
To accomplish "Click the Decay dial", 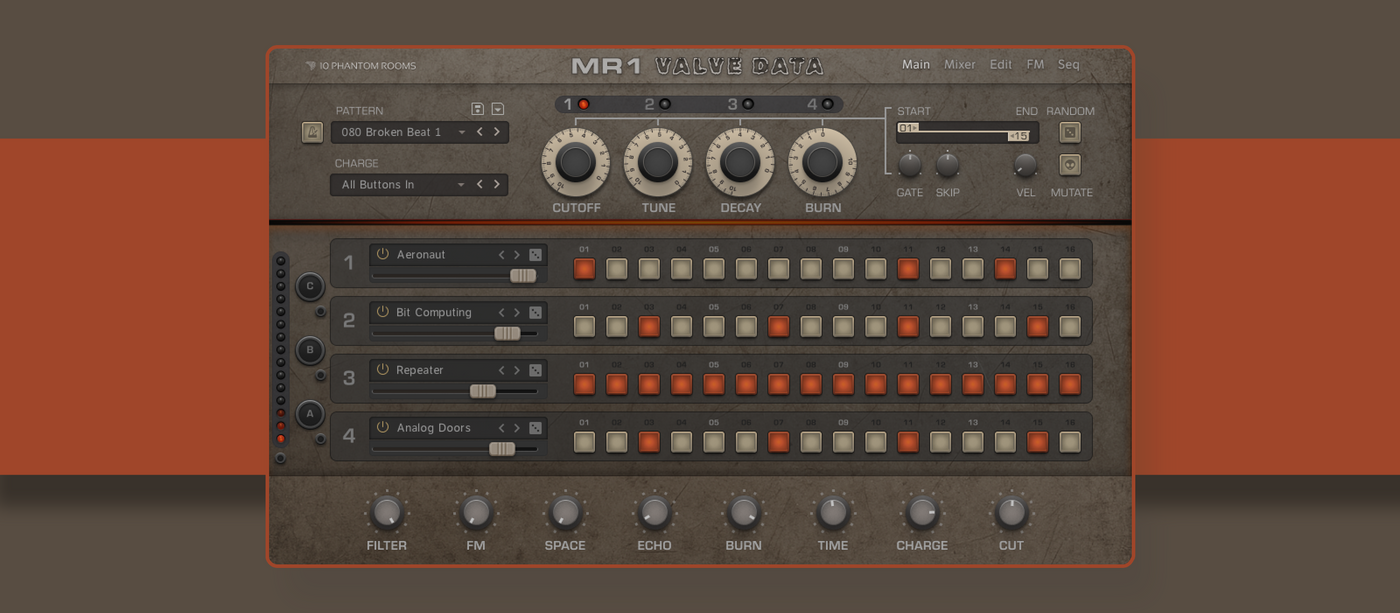I will pyautogui.click(x=740, y=162).
